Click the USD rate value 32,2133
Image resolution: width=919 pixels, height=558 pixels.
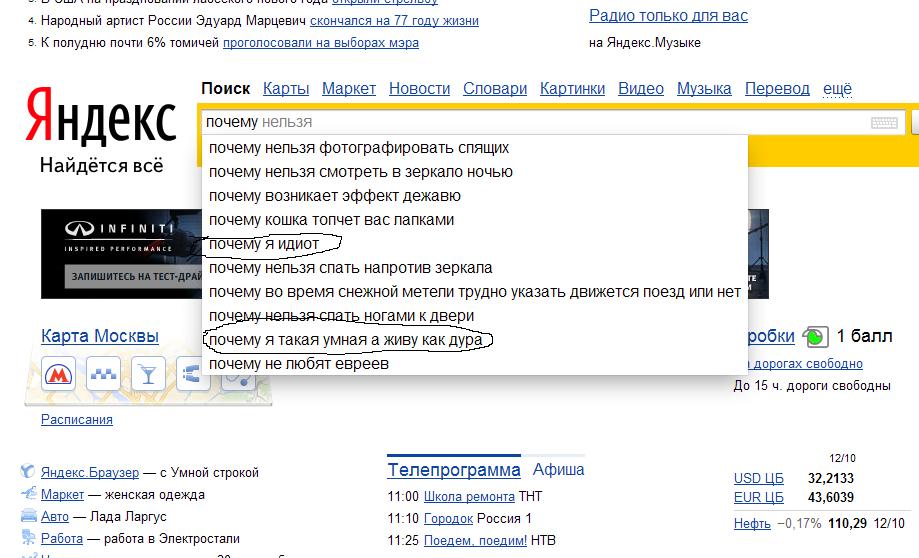click(x=830, y=478)
